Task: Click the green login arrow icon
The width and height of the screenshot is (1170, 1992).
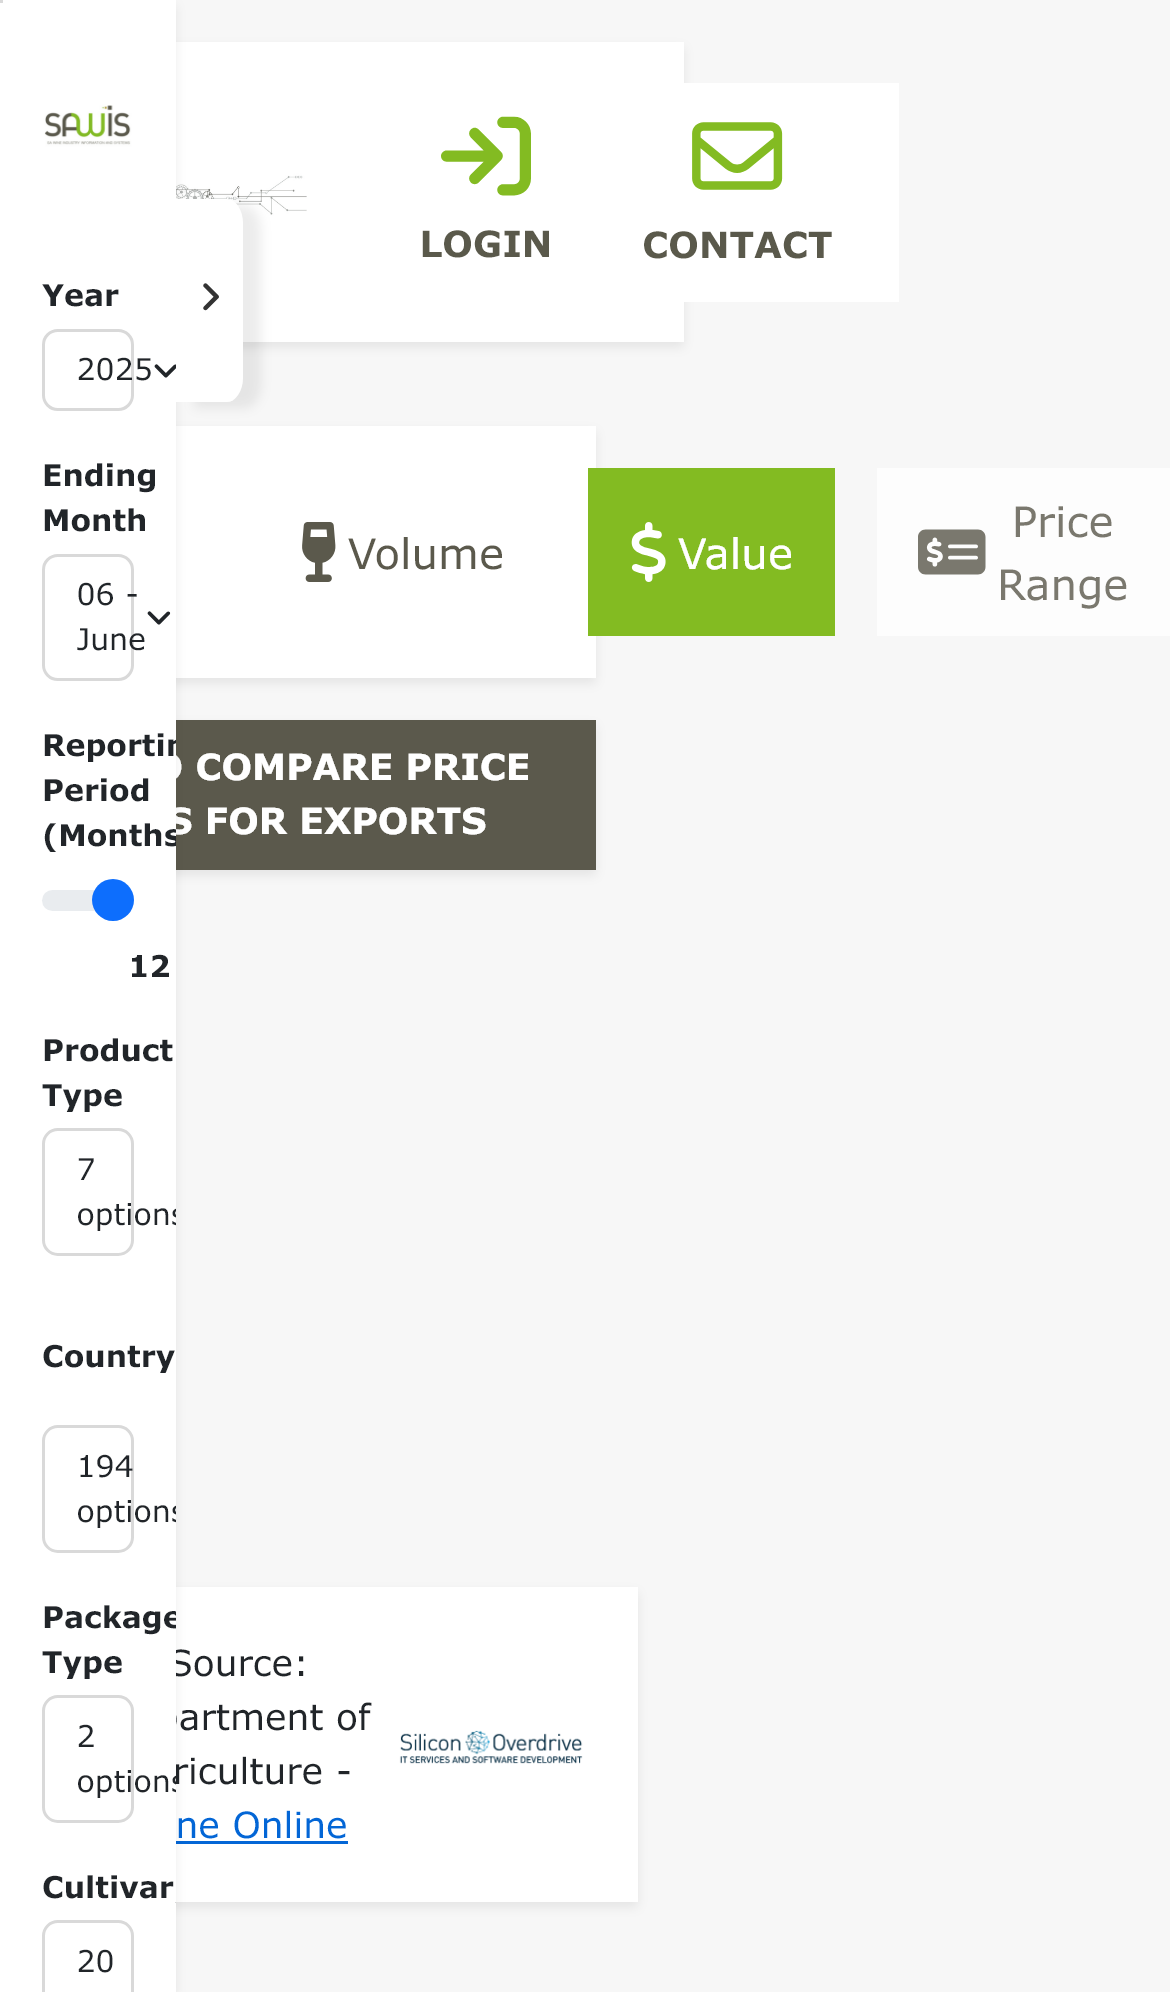Action: tap(486, 156)
